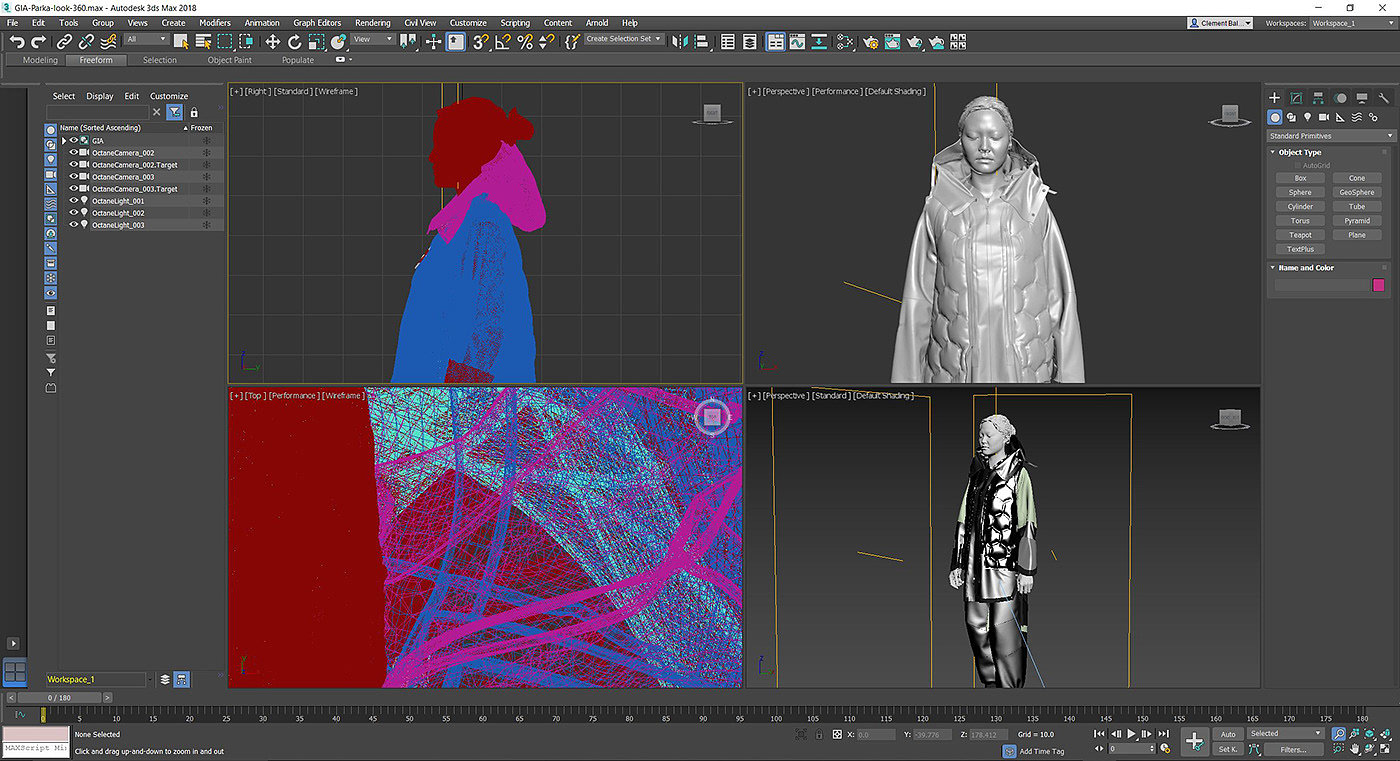The image size is (1400, 761).
Task: Click the Undo arrow in the main toolbar
Action: click(x=17, y=42)
